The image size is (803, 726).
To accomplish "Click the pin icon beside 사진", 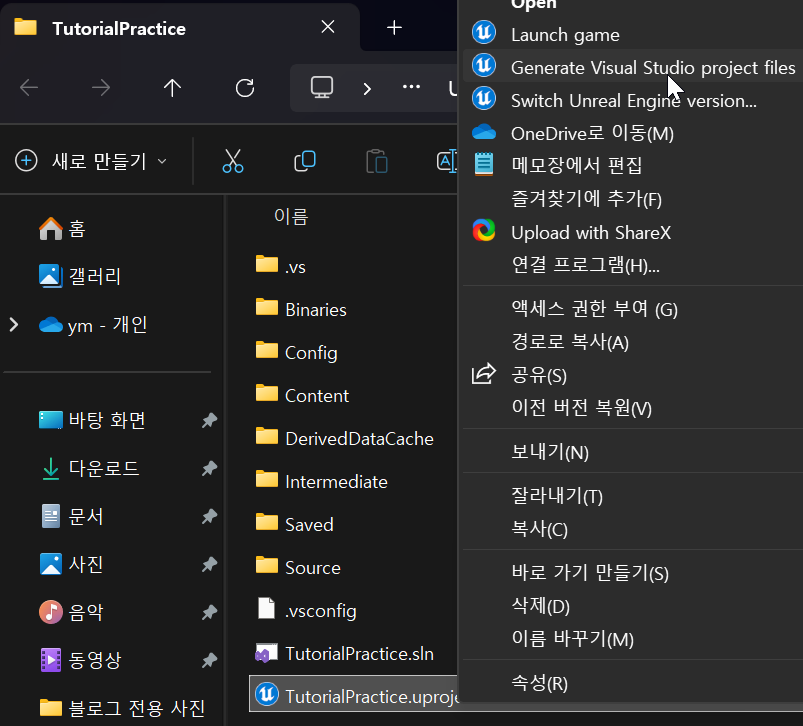I will 209,564.
